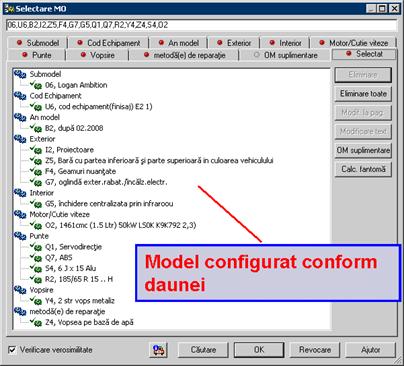Select the O2, 1461cmc (1.5 Ltr) 50kW row
Viewport: 404px width, 366px height.
(x=120, y=225)
